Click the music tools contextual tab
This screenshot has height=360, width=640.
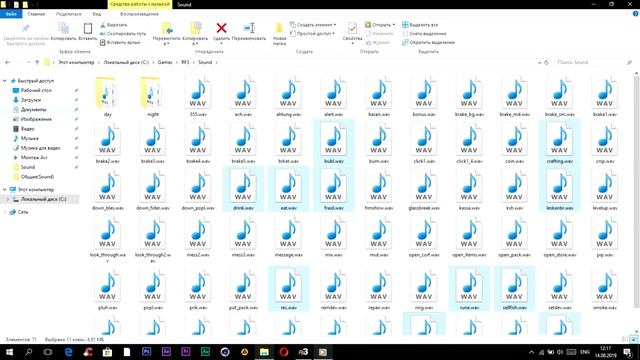(x=140, y=4)
